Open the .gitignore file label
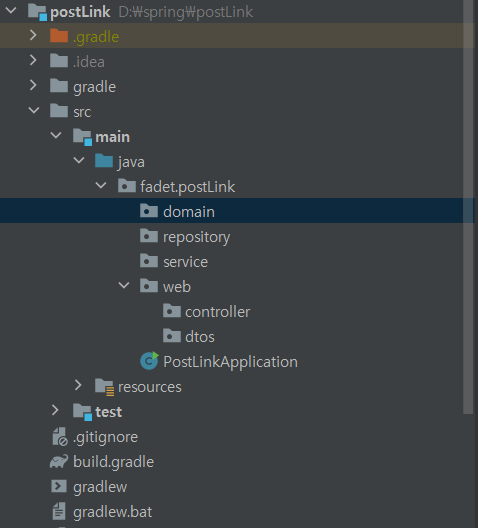The image size is (478, 528). pyautogui.click(x=105, y=437)
